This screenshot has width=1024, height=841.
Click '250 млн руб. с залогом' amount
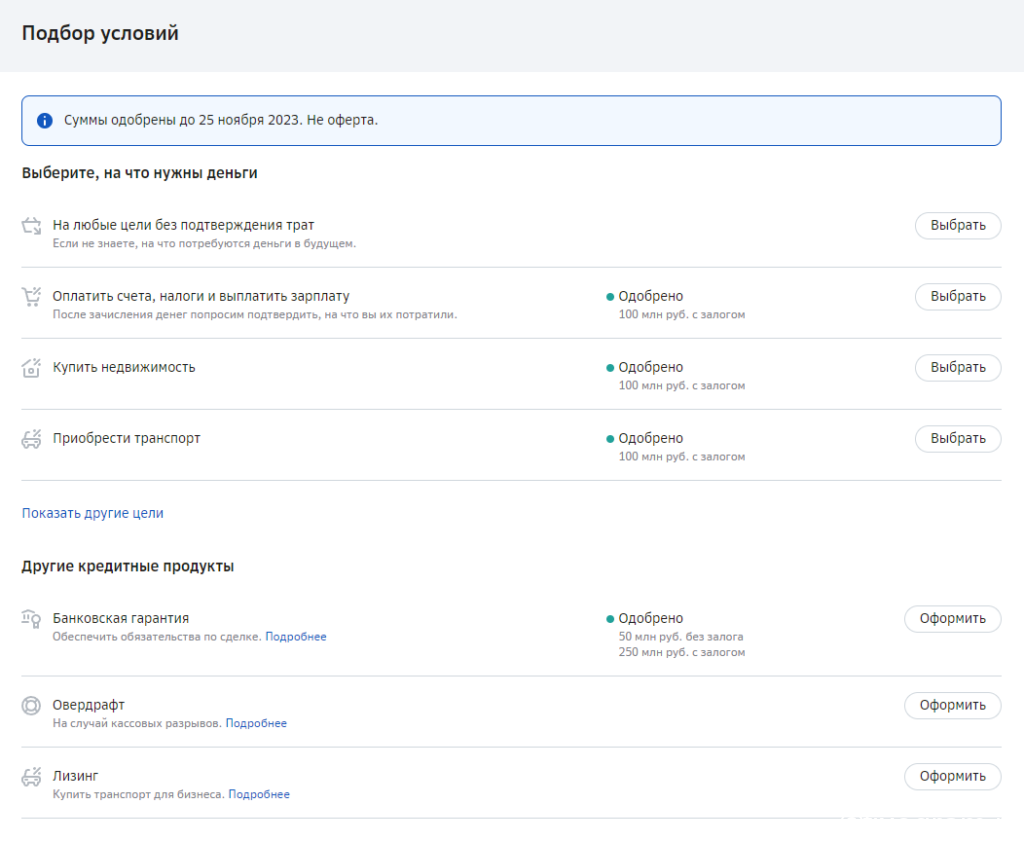682,652
